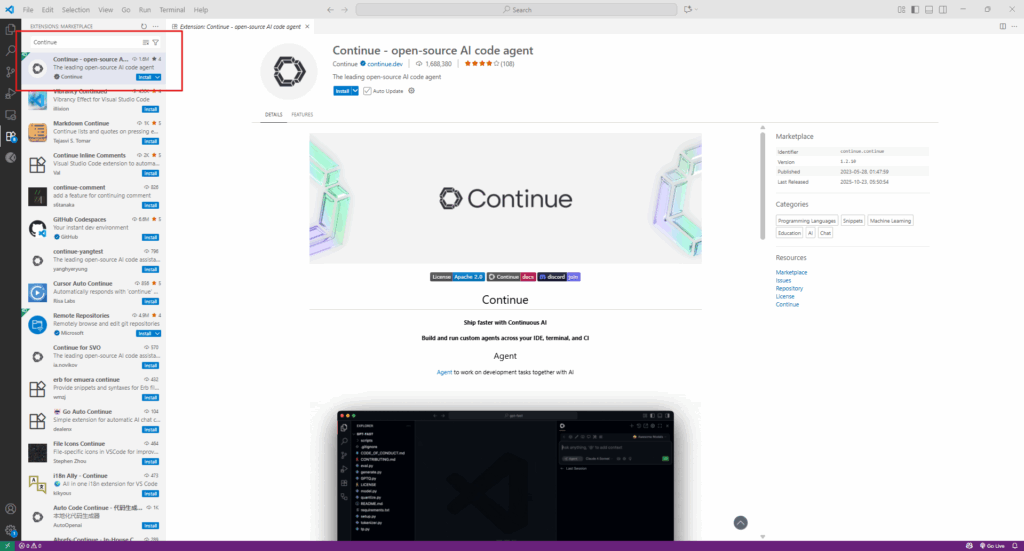Open the Manage gear in activity bar
The image size is (1024, 551).
pos(10,530)
